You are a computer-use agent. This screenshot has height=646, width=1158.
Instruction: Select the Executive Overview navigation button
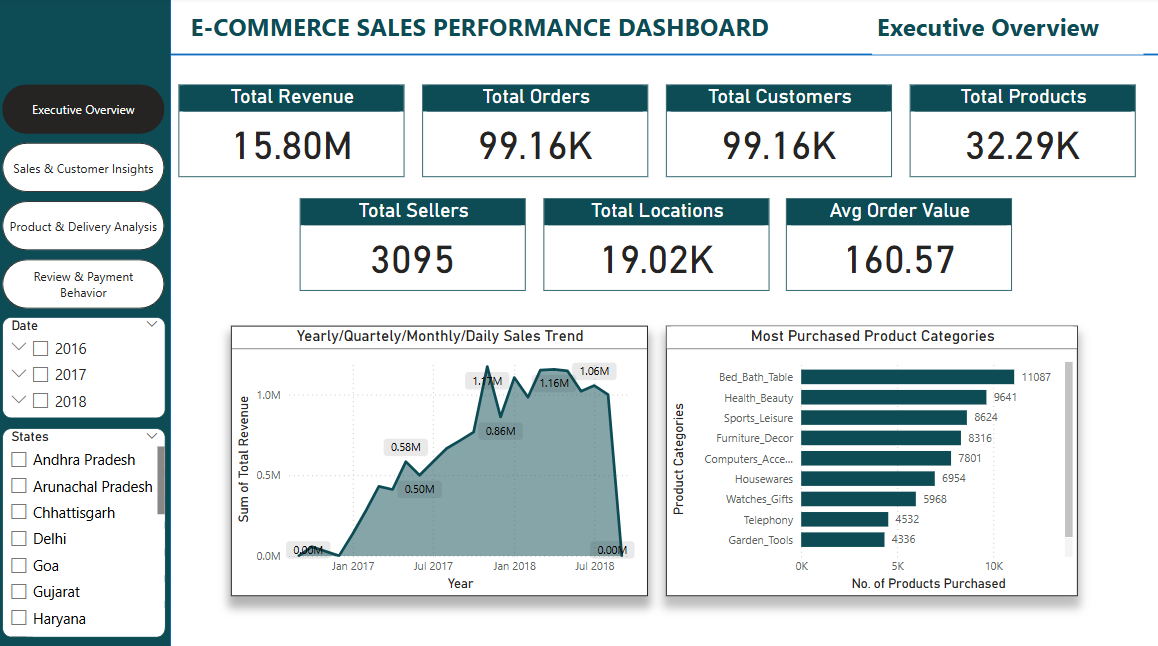tap(83, 110)
